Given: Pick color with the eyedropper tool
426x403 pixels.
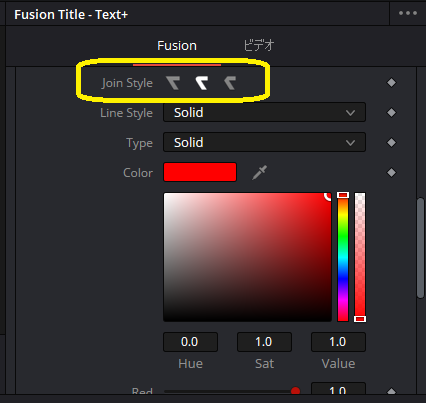Looking at the screenshot, I should tap(259, 172).
